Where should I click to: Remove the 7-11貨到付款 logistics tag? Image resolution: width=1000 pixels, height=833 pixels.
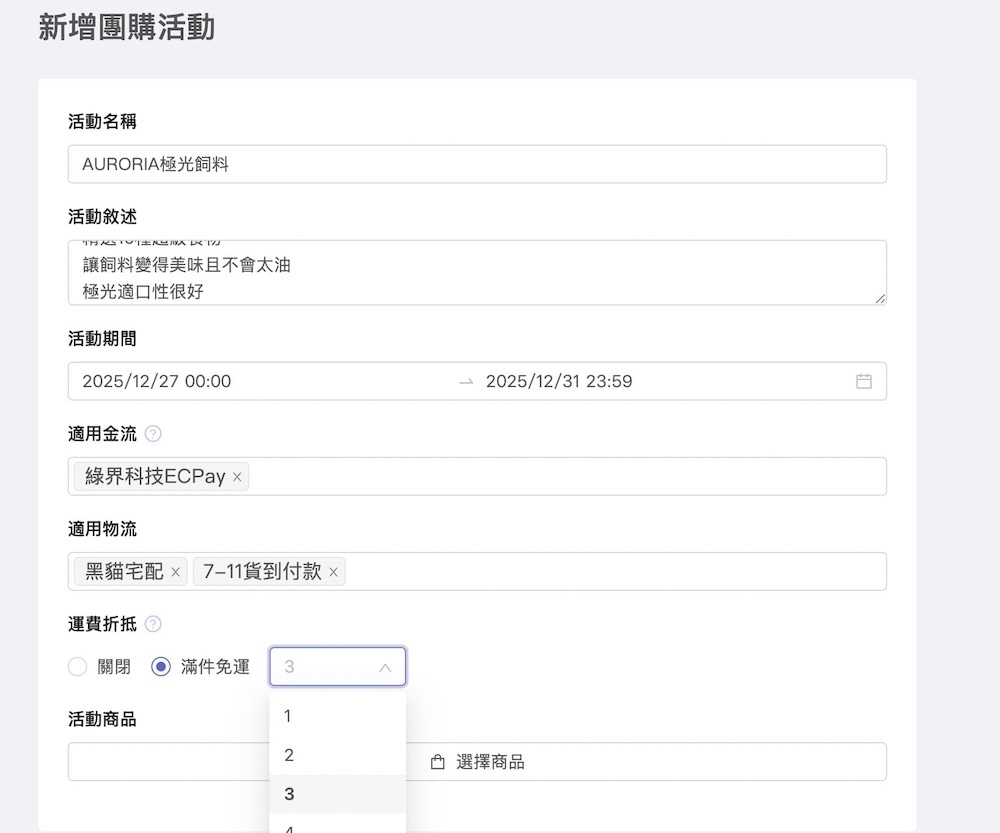click(x=333, y=572)
